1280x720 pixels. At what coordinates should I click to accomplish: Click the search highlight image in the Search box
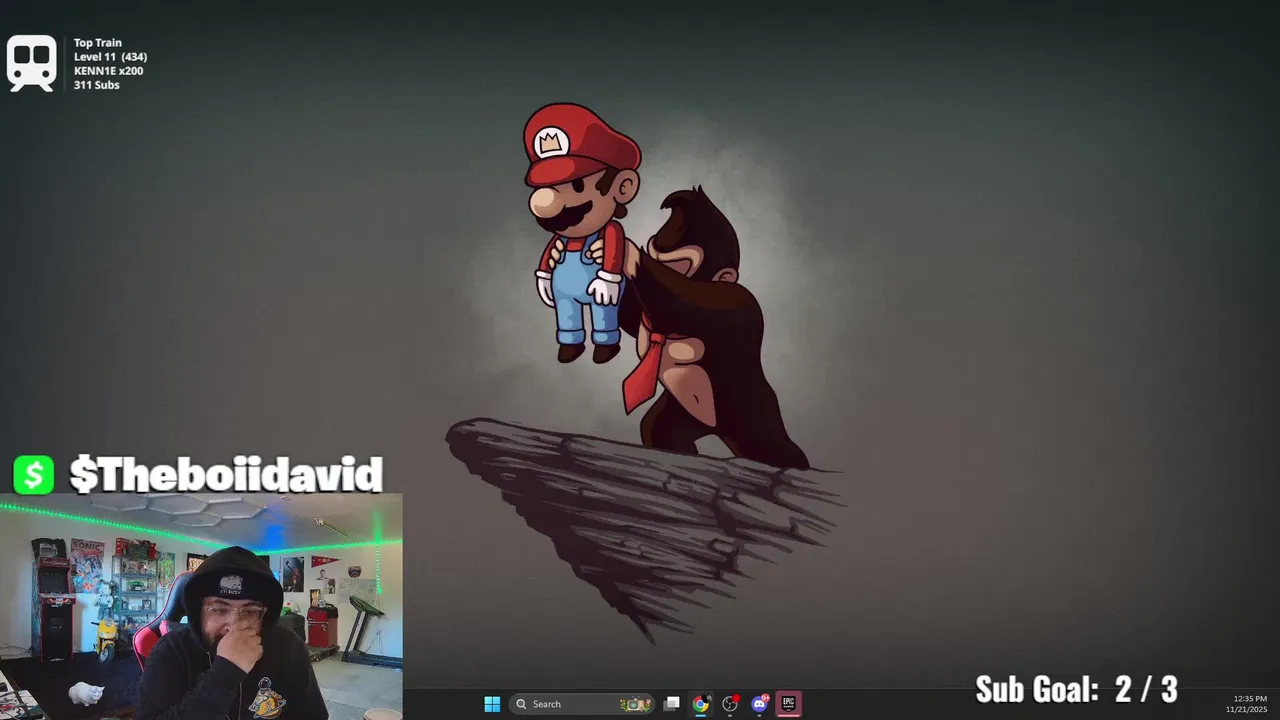tap(635, 704)
